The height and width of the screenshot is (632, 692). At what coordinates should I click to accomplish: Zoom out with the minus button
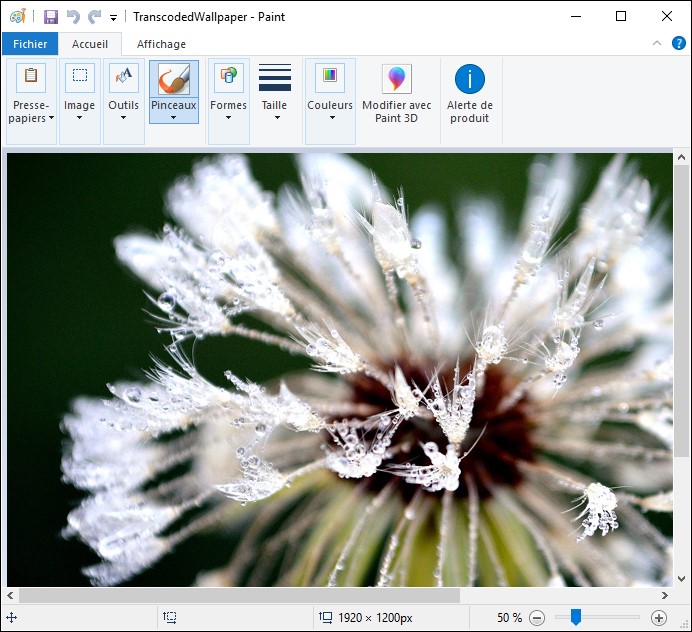[x=537, y=618]
